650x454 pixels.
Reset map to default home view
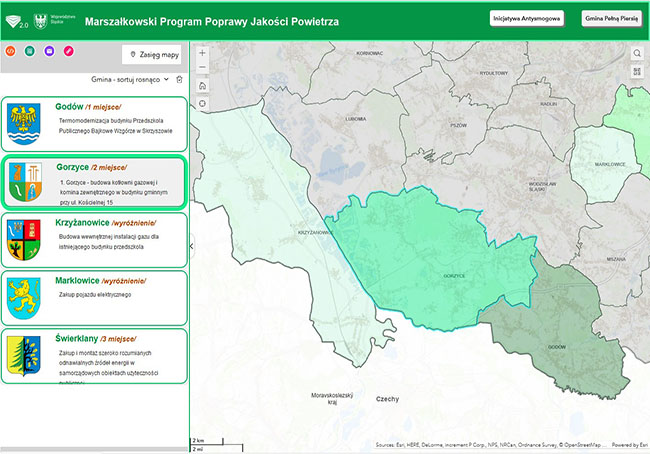(203, 85)
